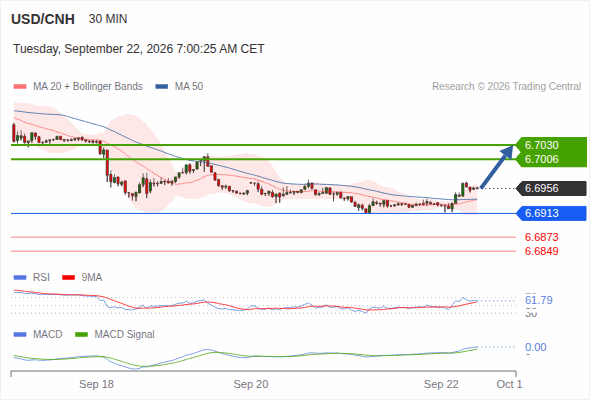Click the 6.7030 green resistance label

tap(541, 145)
